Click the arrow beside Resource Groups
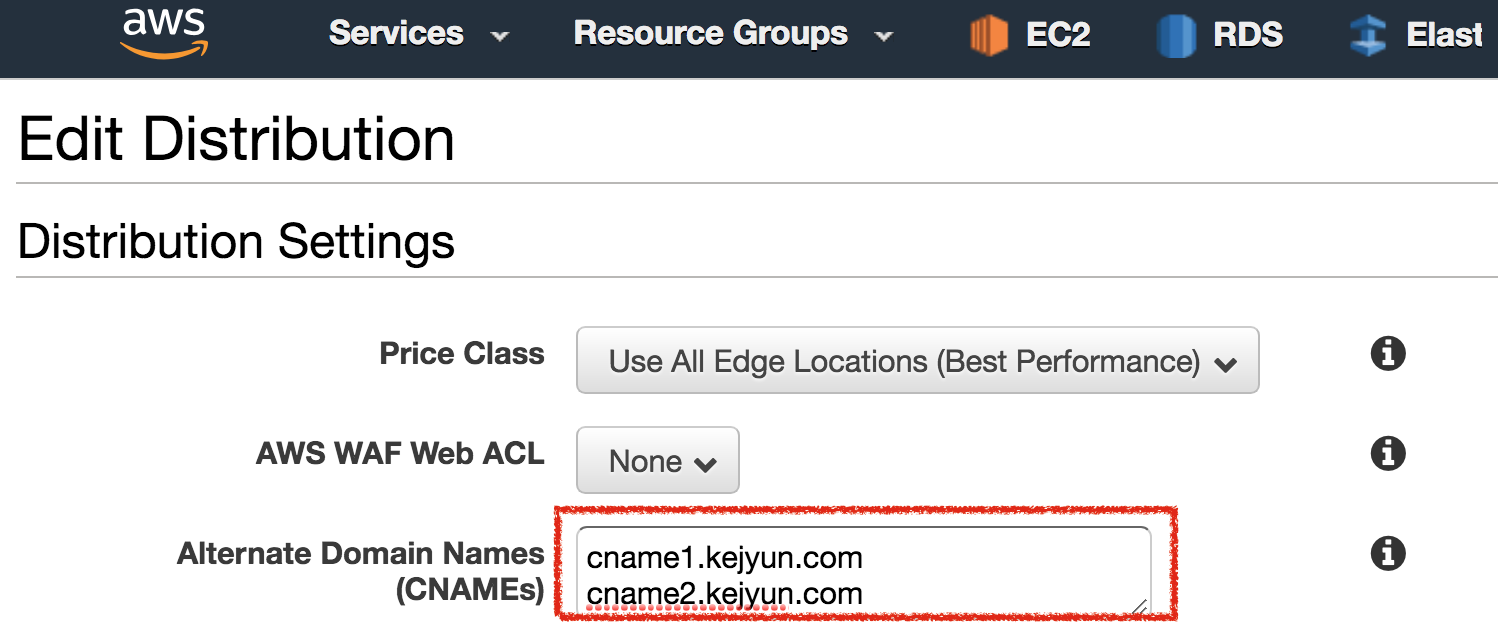This screenshot has width=1498, height=628. 884,37
